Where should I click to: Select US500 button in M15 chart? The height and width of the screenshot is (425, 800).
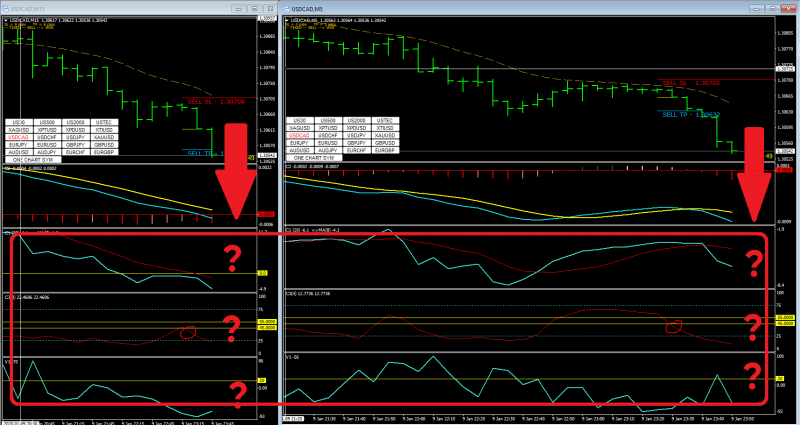47,122
